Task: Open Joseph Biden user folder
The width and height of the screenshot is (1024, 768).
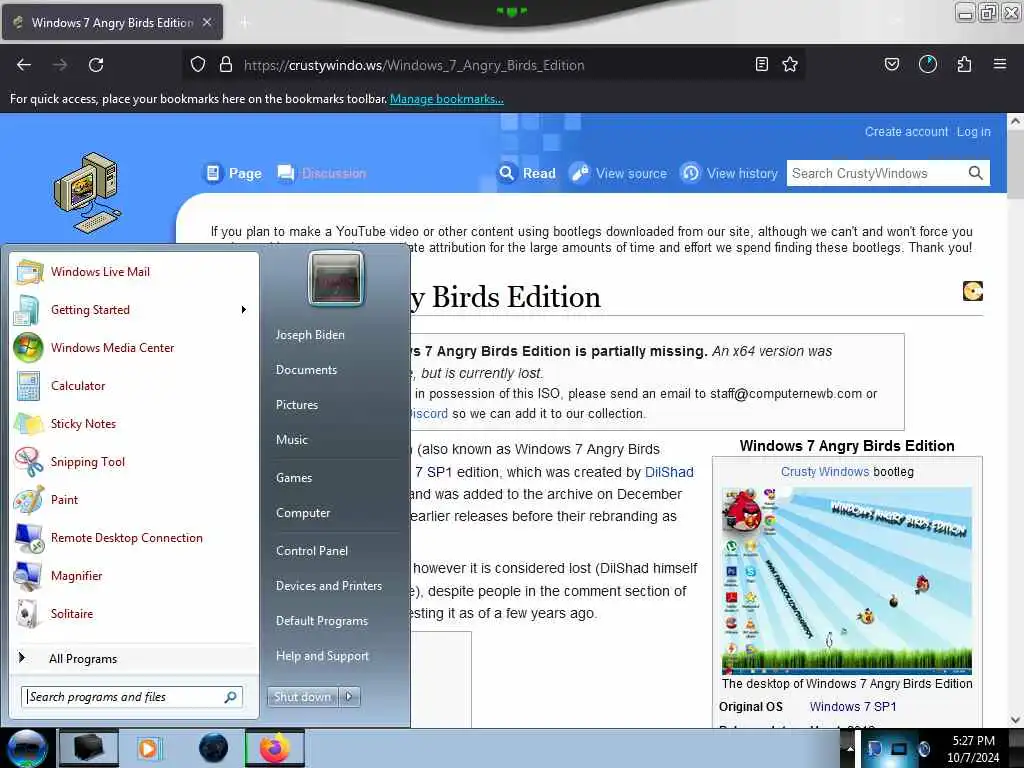Action: [x=310, y=334]
